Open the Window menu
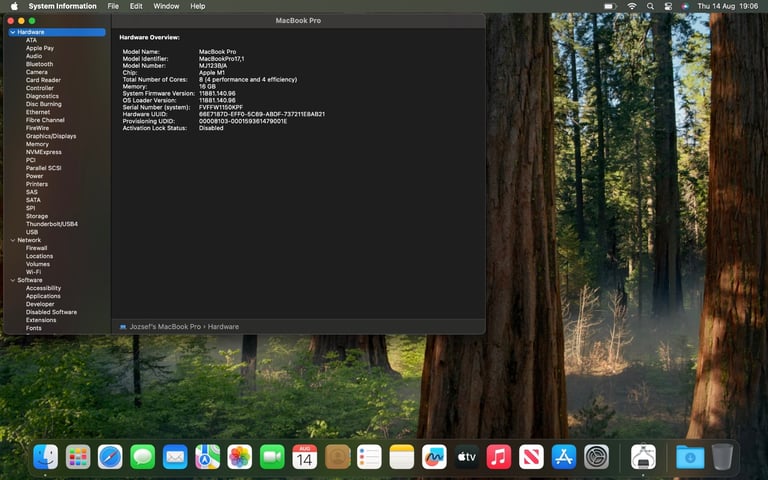 (x=166, y=6)
